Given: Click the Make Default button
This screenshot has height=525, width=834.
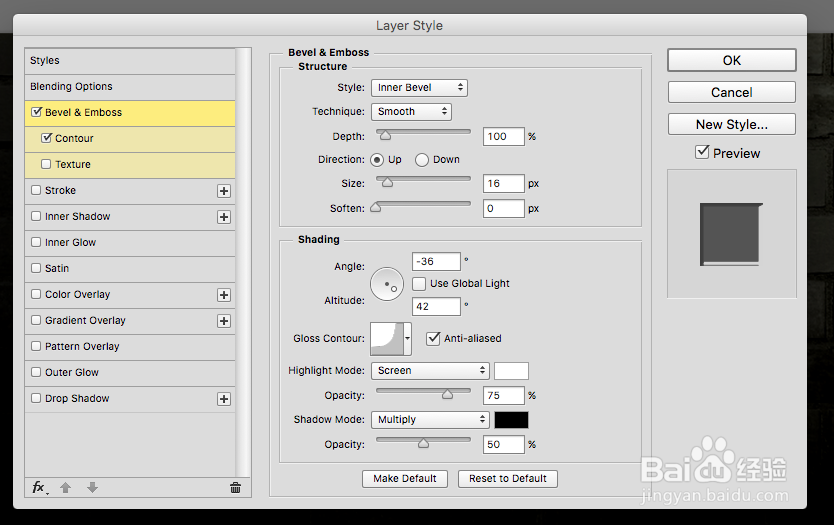Looking at the screenshot, I should pos(405,479).
